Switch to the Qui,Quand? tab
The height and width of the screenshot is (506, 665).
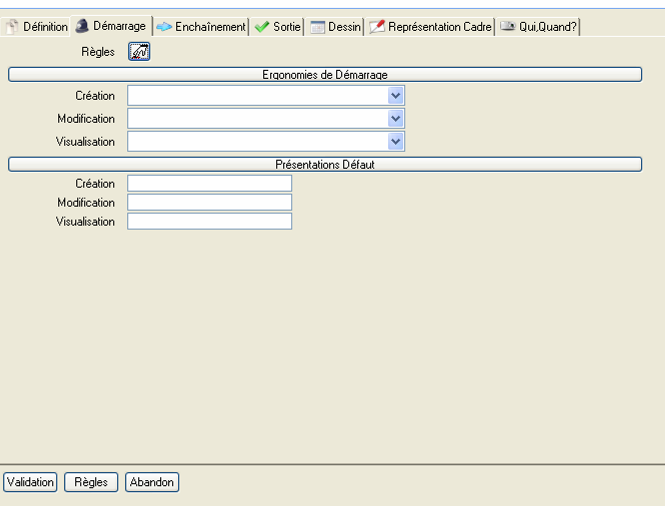tap(539, 27)
